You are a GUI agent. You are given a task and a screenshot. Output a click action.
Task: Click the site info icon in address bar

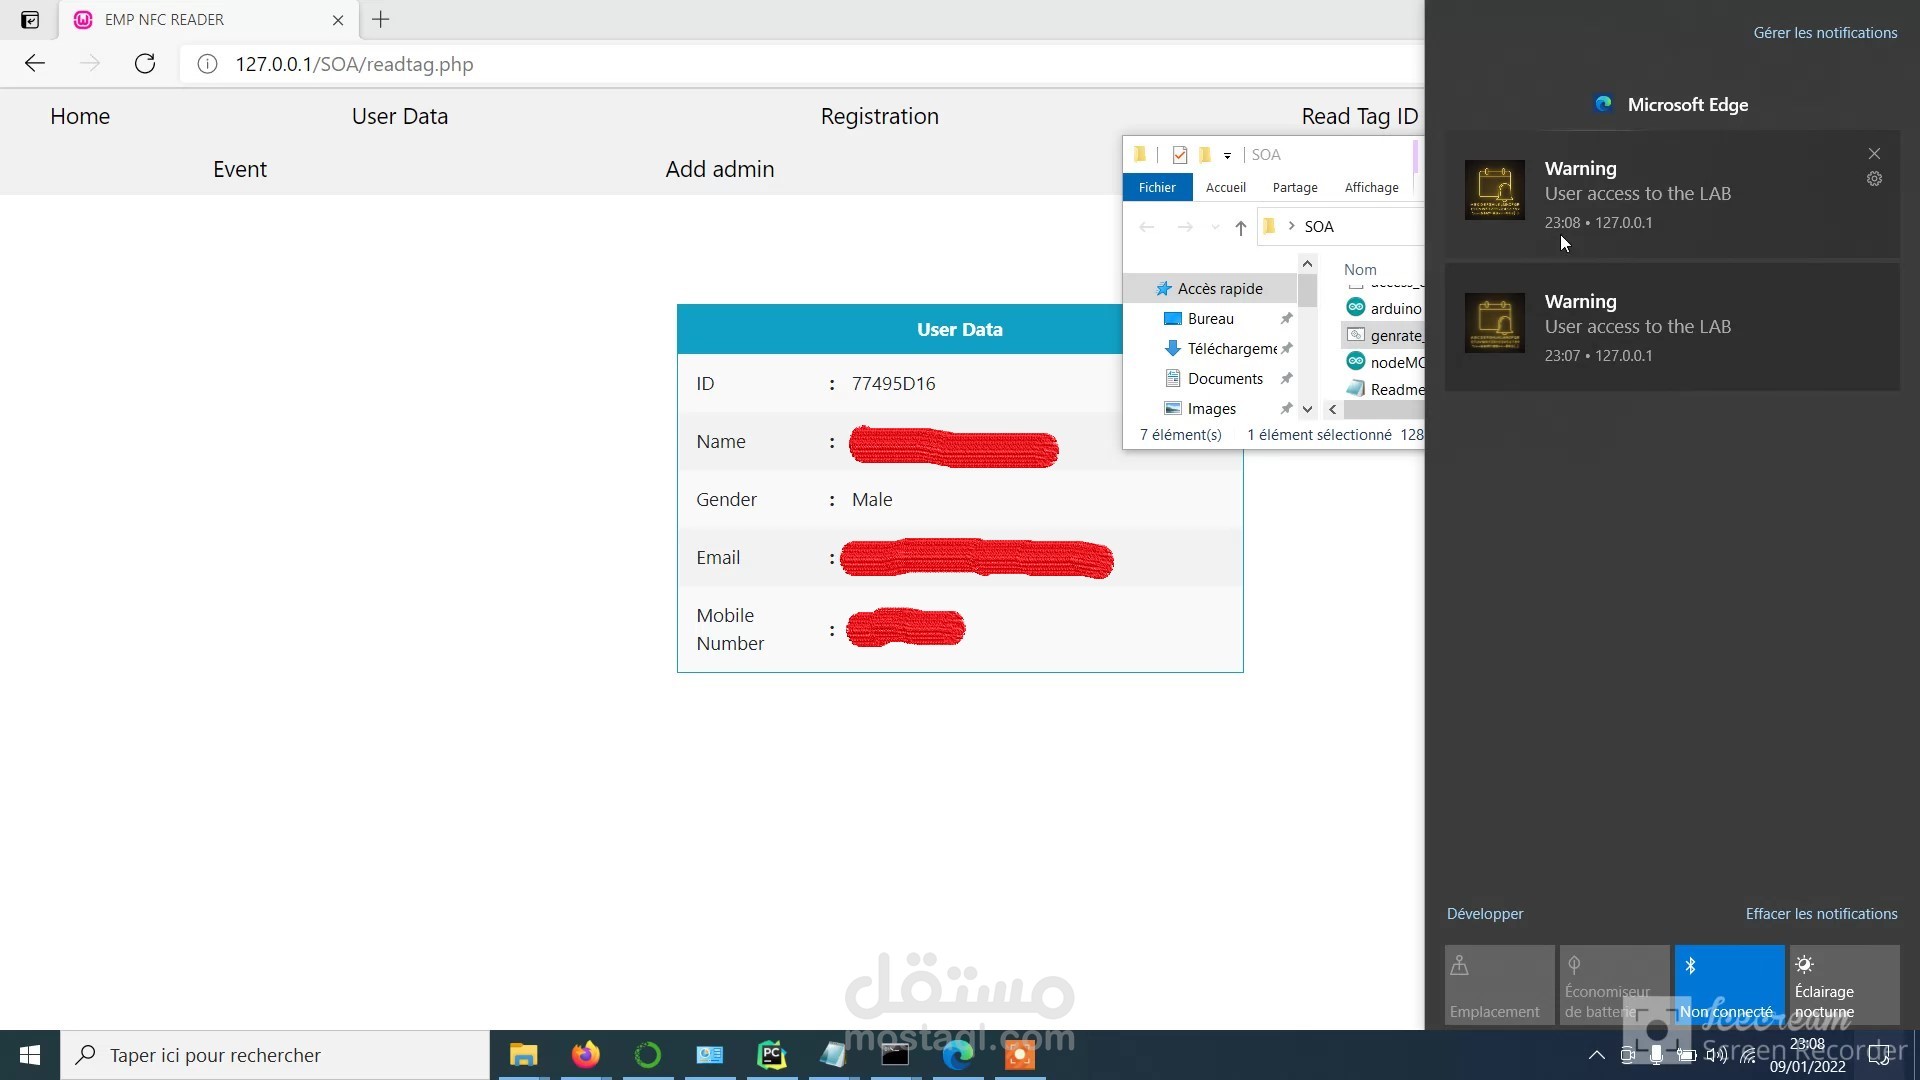point(207,64)
